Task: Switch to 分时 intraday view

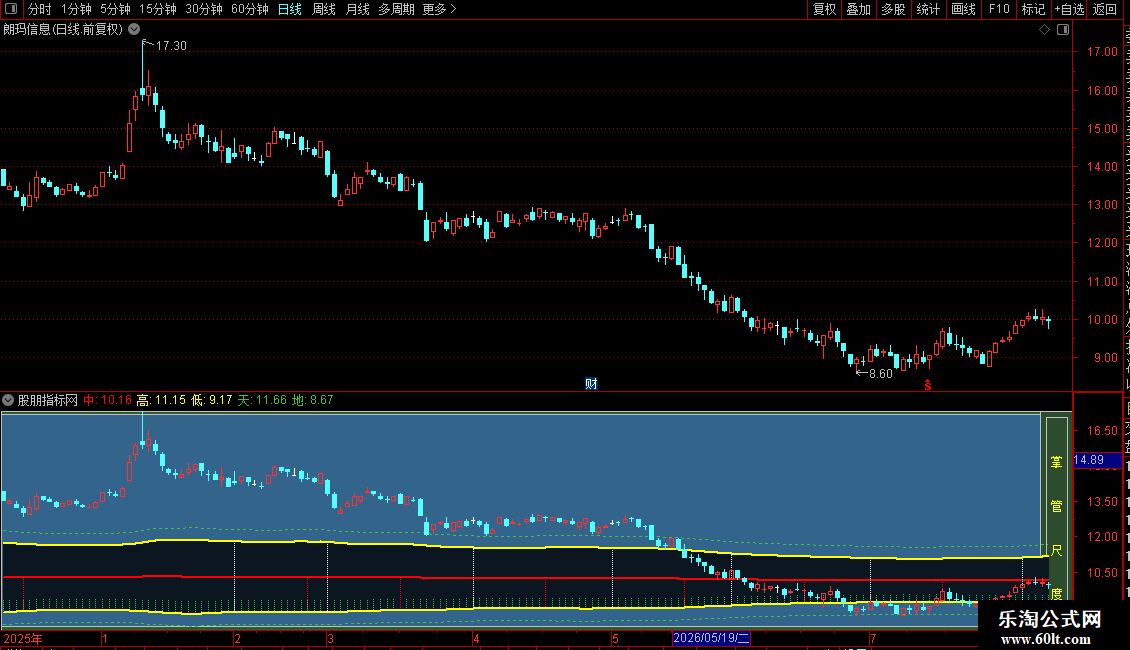Action: point(40,9)
